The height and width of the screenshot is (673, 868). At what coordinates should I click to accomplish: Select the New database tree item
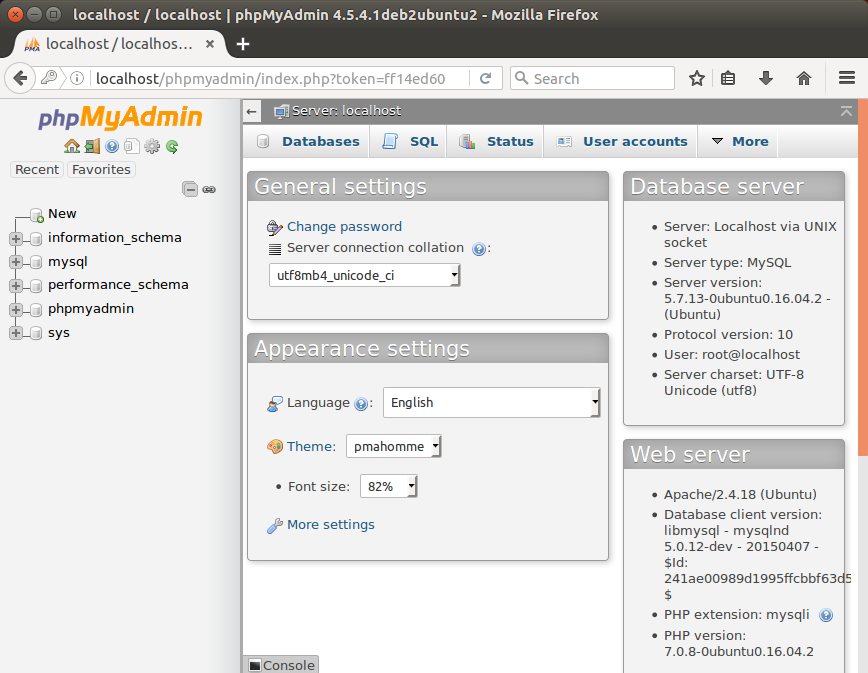tap(62, 214)
